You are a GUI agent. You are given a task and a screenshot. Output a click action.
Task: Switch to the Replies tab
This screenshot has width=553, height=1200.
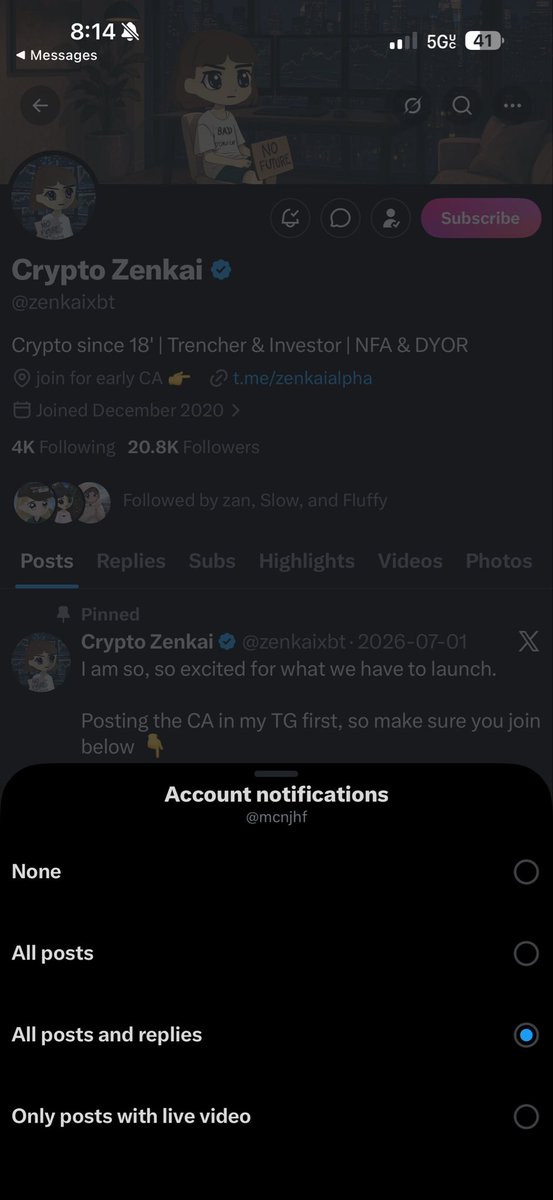131,561
